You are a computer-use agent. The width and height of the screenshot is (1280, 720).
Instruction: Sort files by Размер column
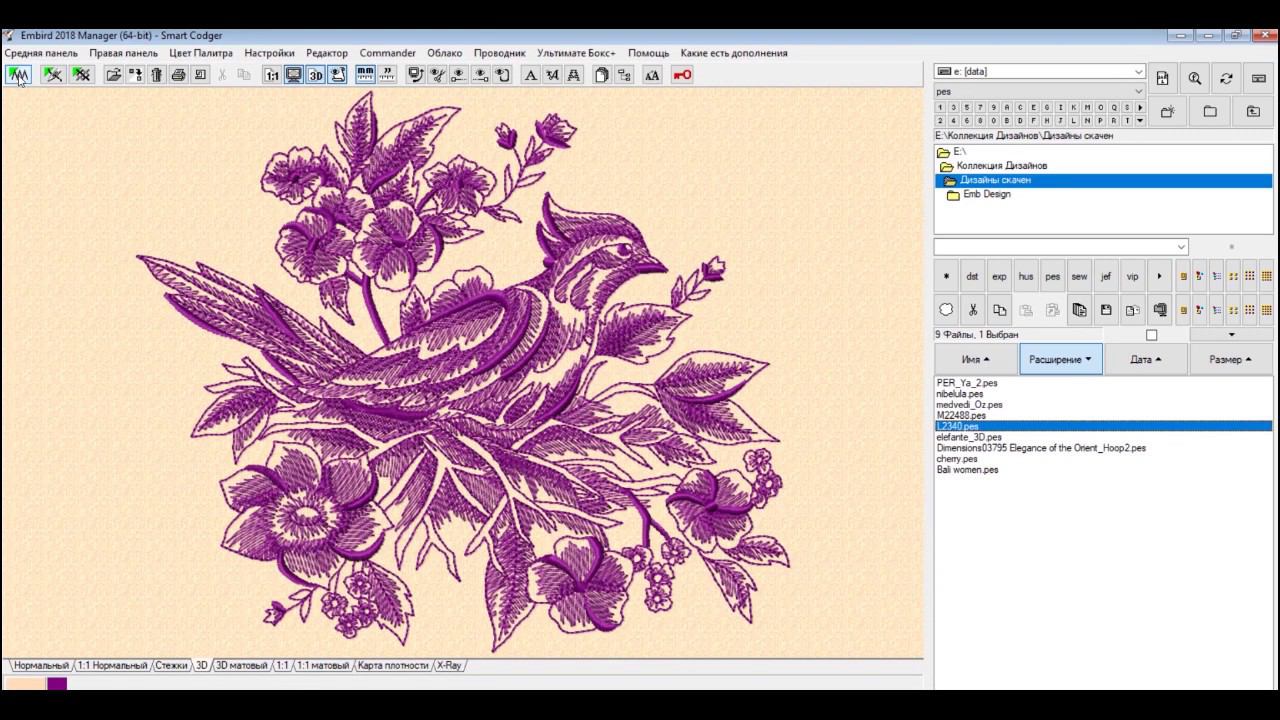(1229, 359)
